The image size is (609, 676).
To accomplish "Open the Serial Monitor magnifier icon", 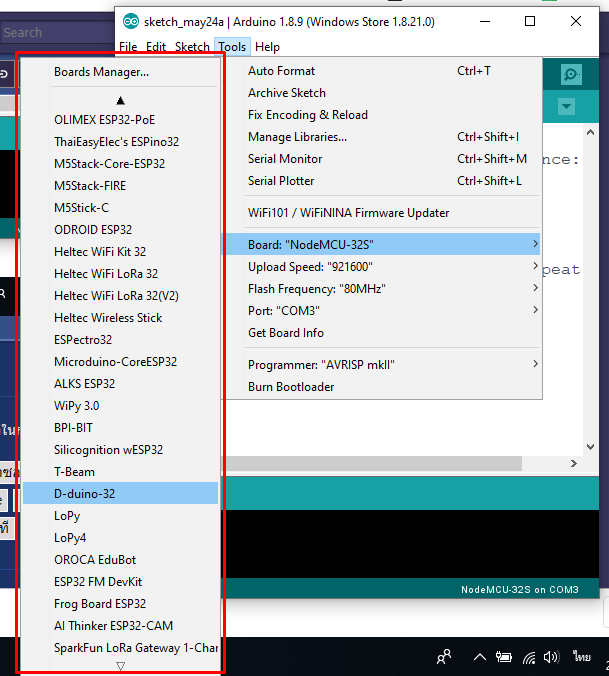I will click(571, 75).
